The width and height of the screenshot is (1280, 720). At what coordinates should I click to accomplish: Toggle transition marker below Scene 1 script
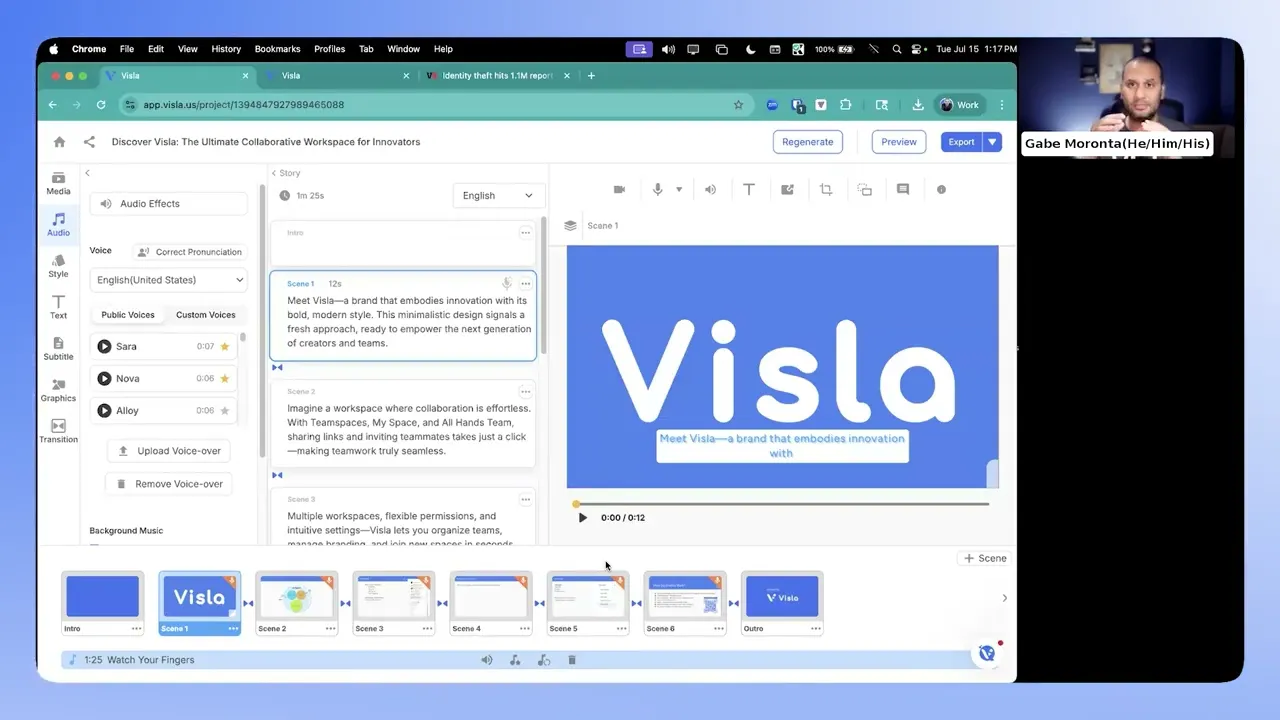point(277,367)
